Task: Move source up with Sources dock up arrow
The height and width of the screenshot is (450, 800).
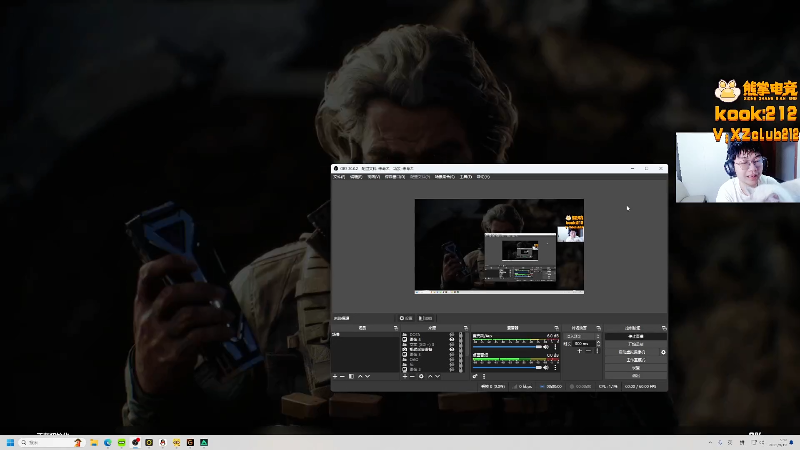Action: click(430, 377)
